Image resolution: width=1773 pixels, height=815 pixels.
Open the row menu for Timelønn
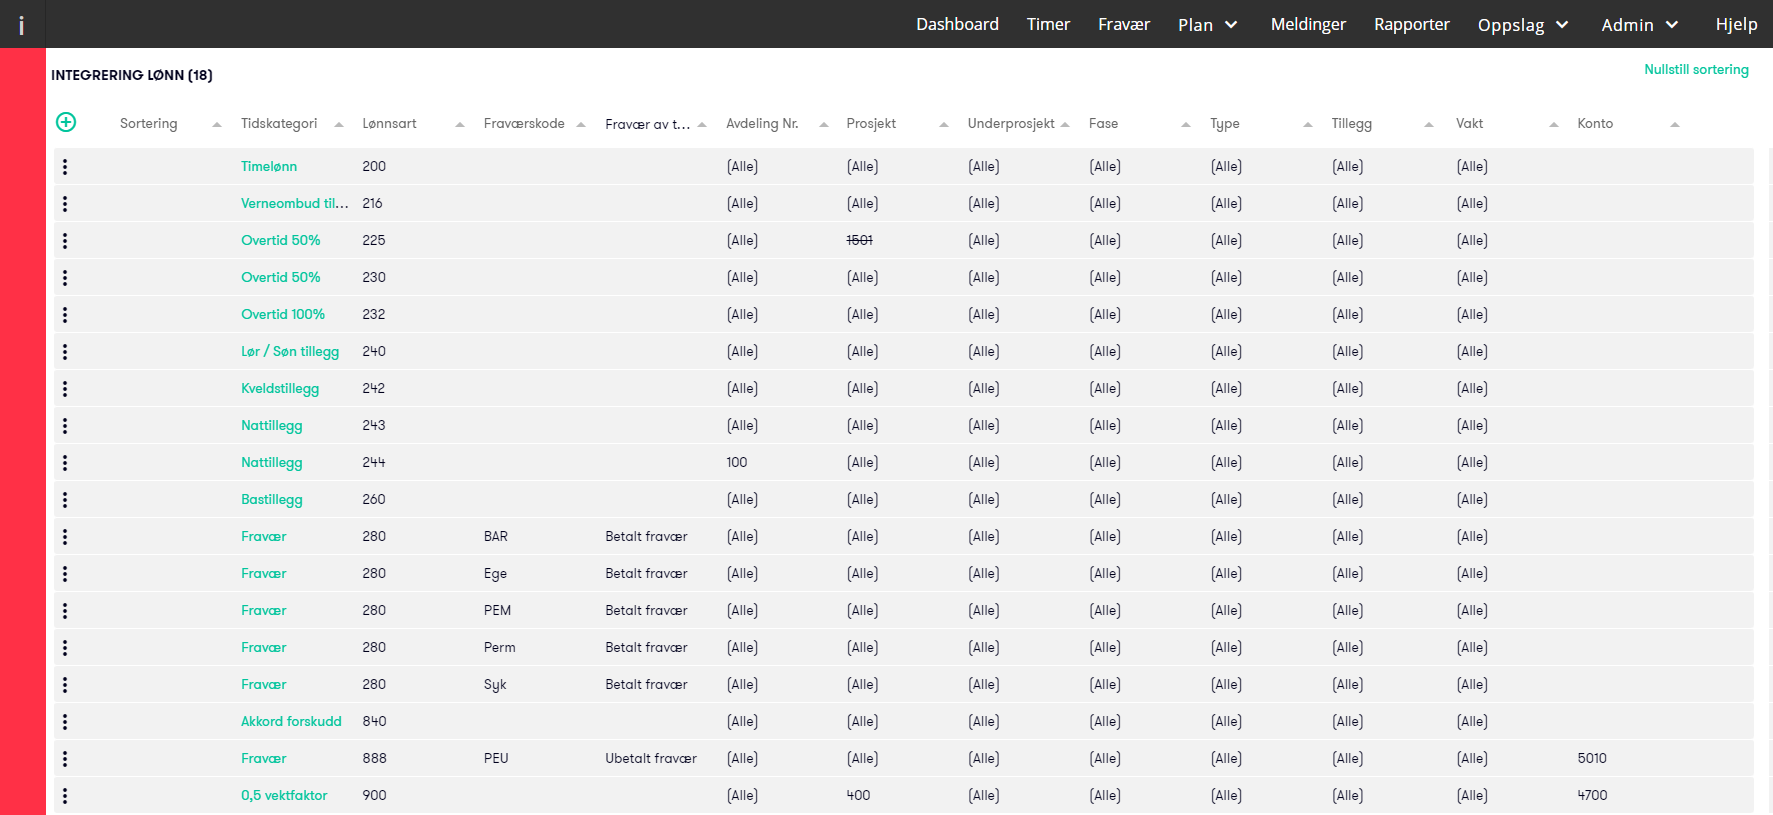click(65, 167)
